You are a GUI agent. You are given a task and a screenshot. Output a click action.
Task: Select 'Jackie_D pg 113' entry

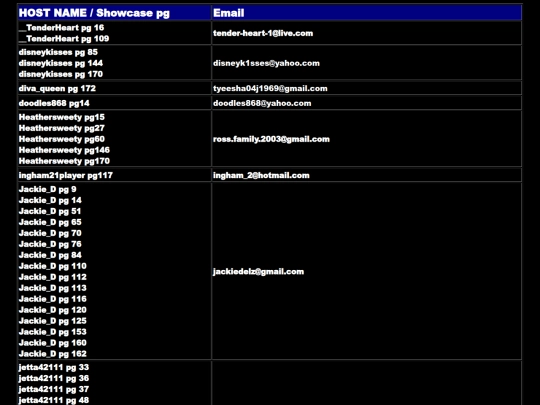coord(52,289)
